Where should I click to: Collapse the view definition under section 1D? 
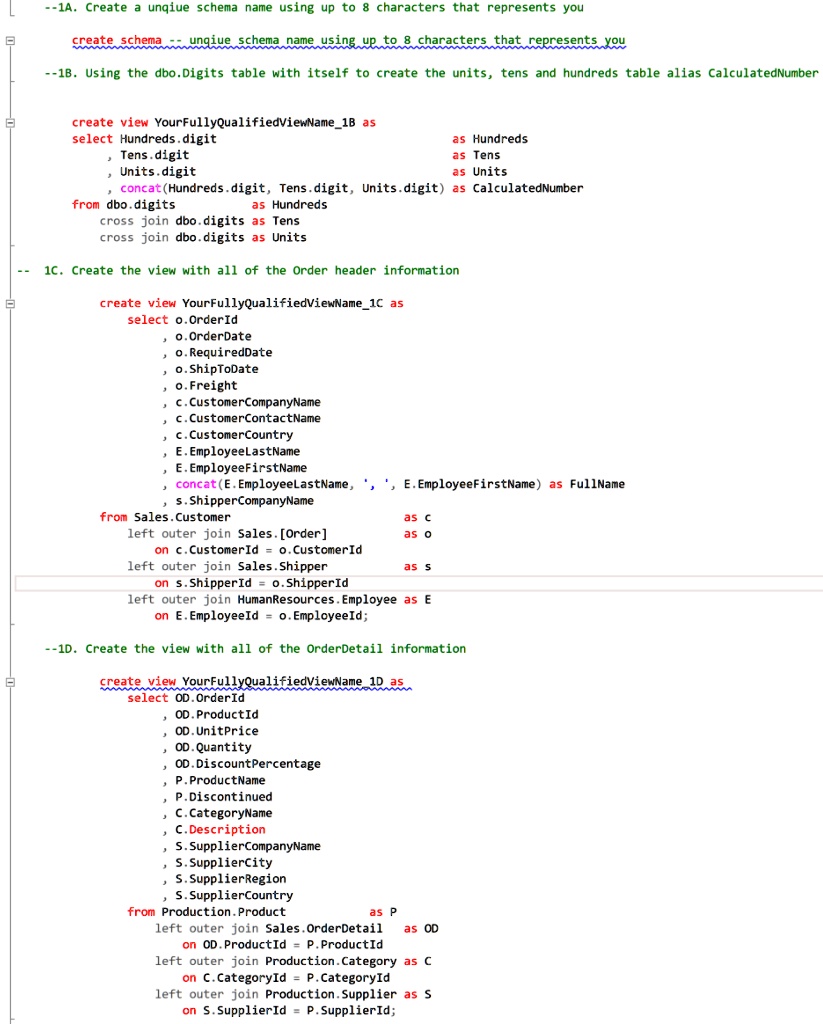[x=8, y=681]
